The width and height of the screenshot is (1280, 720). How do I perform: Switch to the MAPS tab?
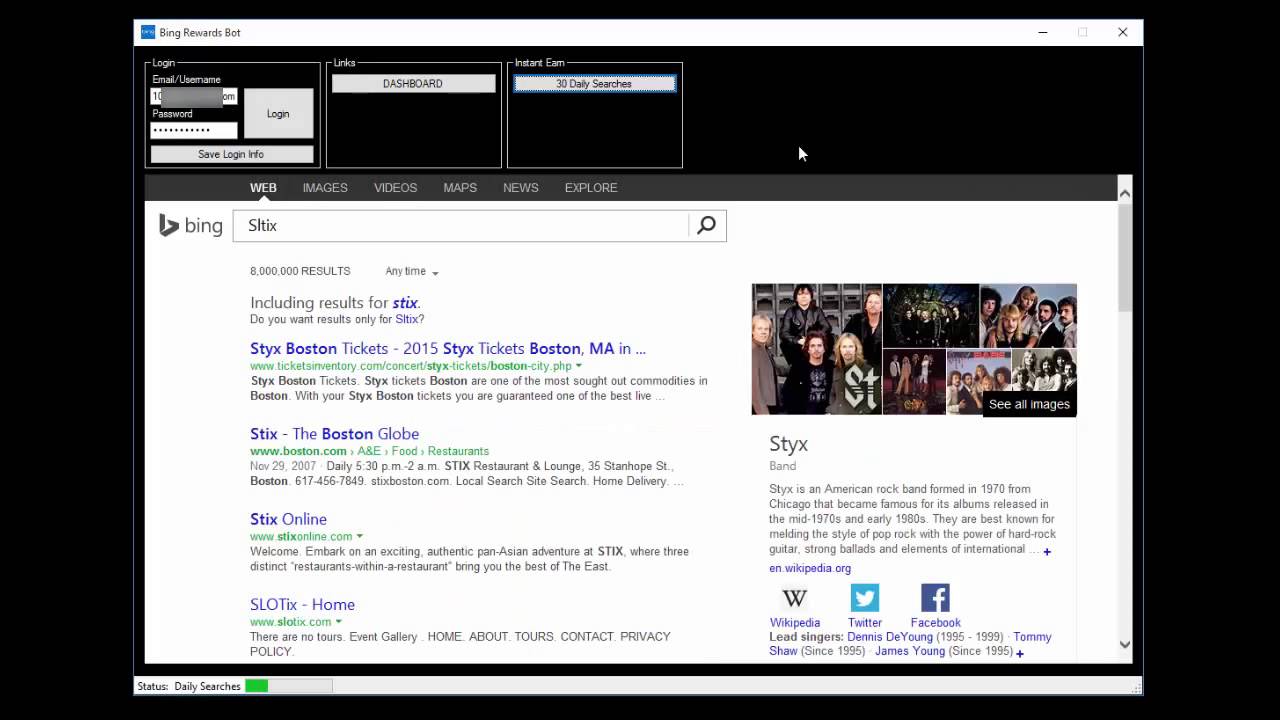(x=460, y=188)
